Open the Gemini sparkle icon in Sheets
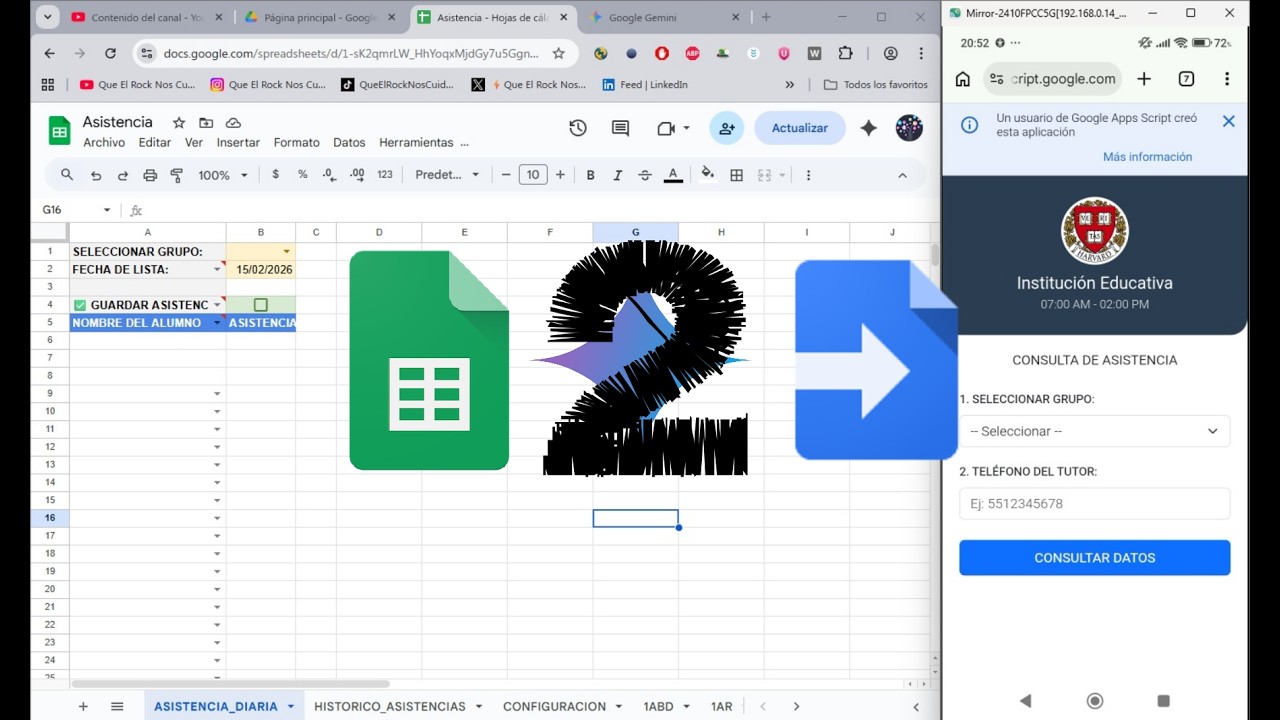This screenshot has height=720, width=1280. 868,128
